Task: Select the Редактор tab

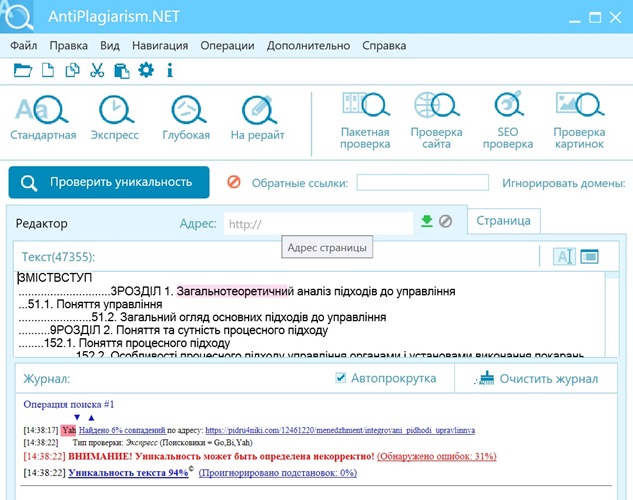Action: 42,224
